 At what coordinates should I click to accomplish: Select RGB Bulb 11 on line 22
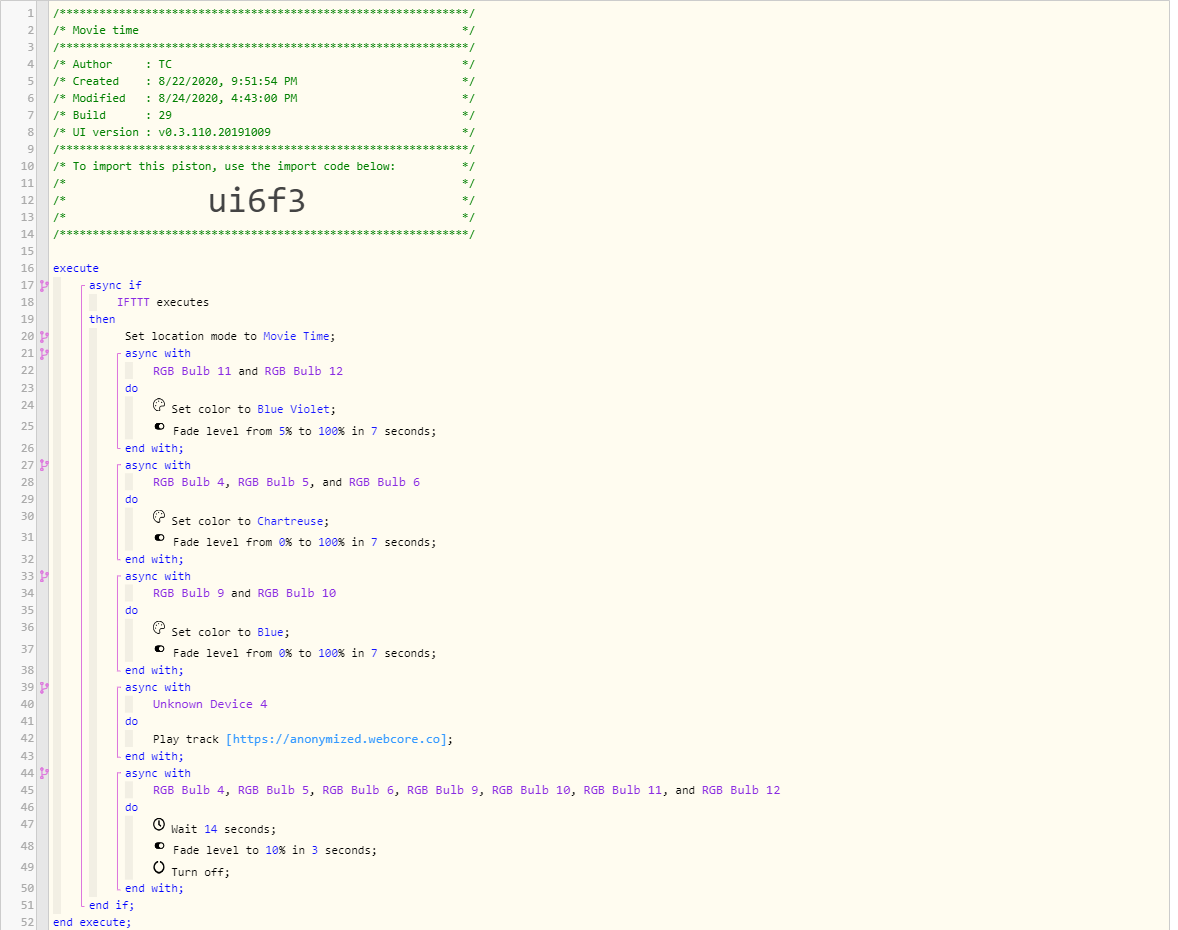(x=192, y=371)
